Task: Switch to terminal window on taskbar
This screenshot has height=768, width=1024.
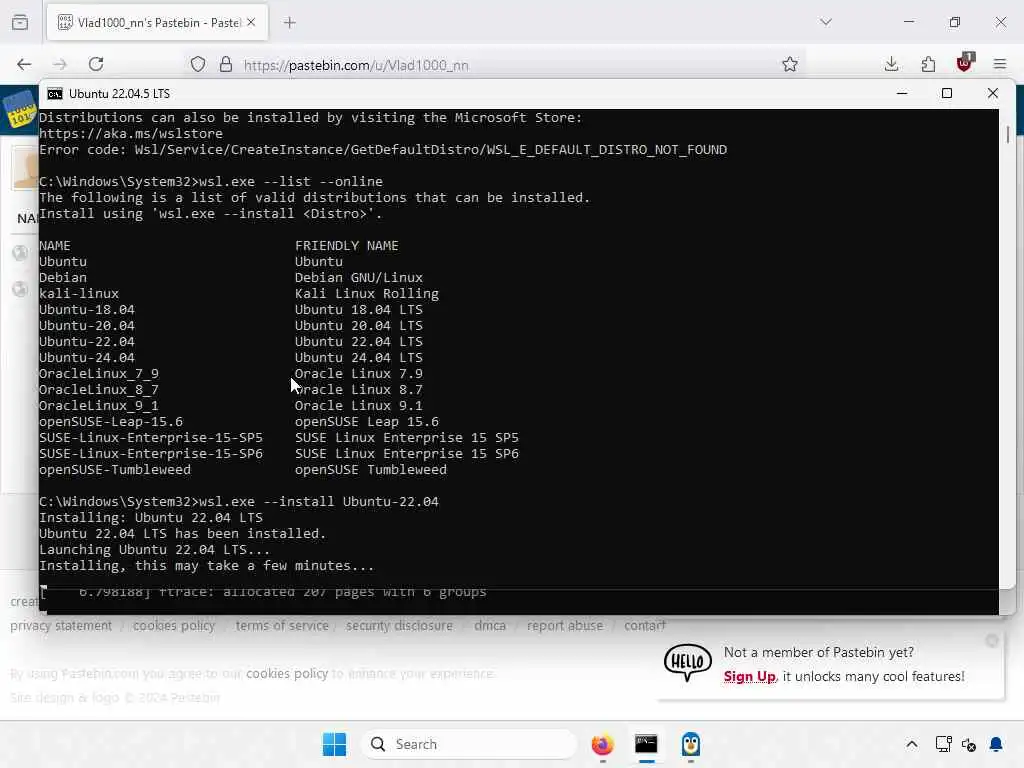Action: [x=647, y=744]
